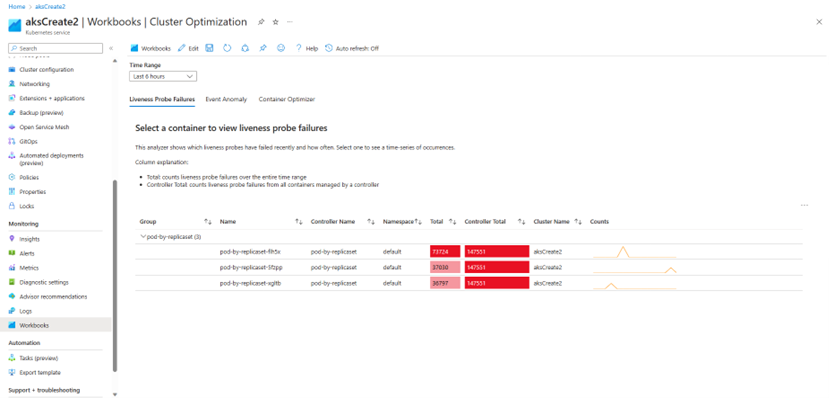This screenshot has width=829, height=398.
Task: Click the share/notification icon in the toolbar
Action: point(245,48)
